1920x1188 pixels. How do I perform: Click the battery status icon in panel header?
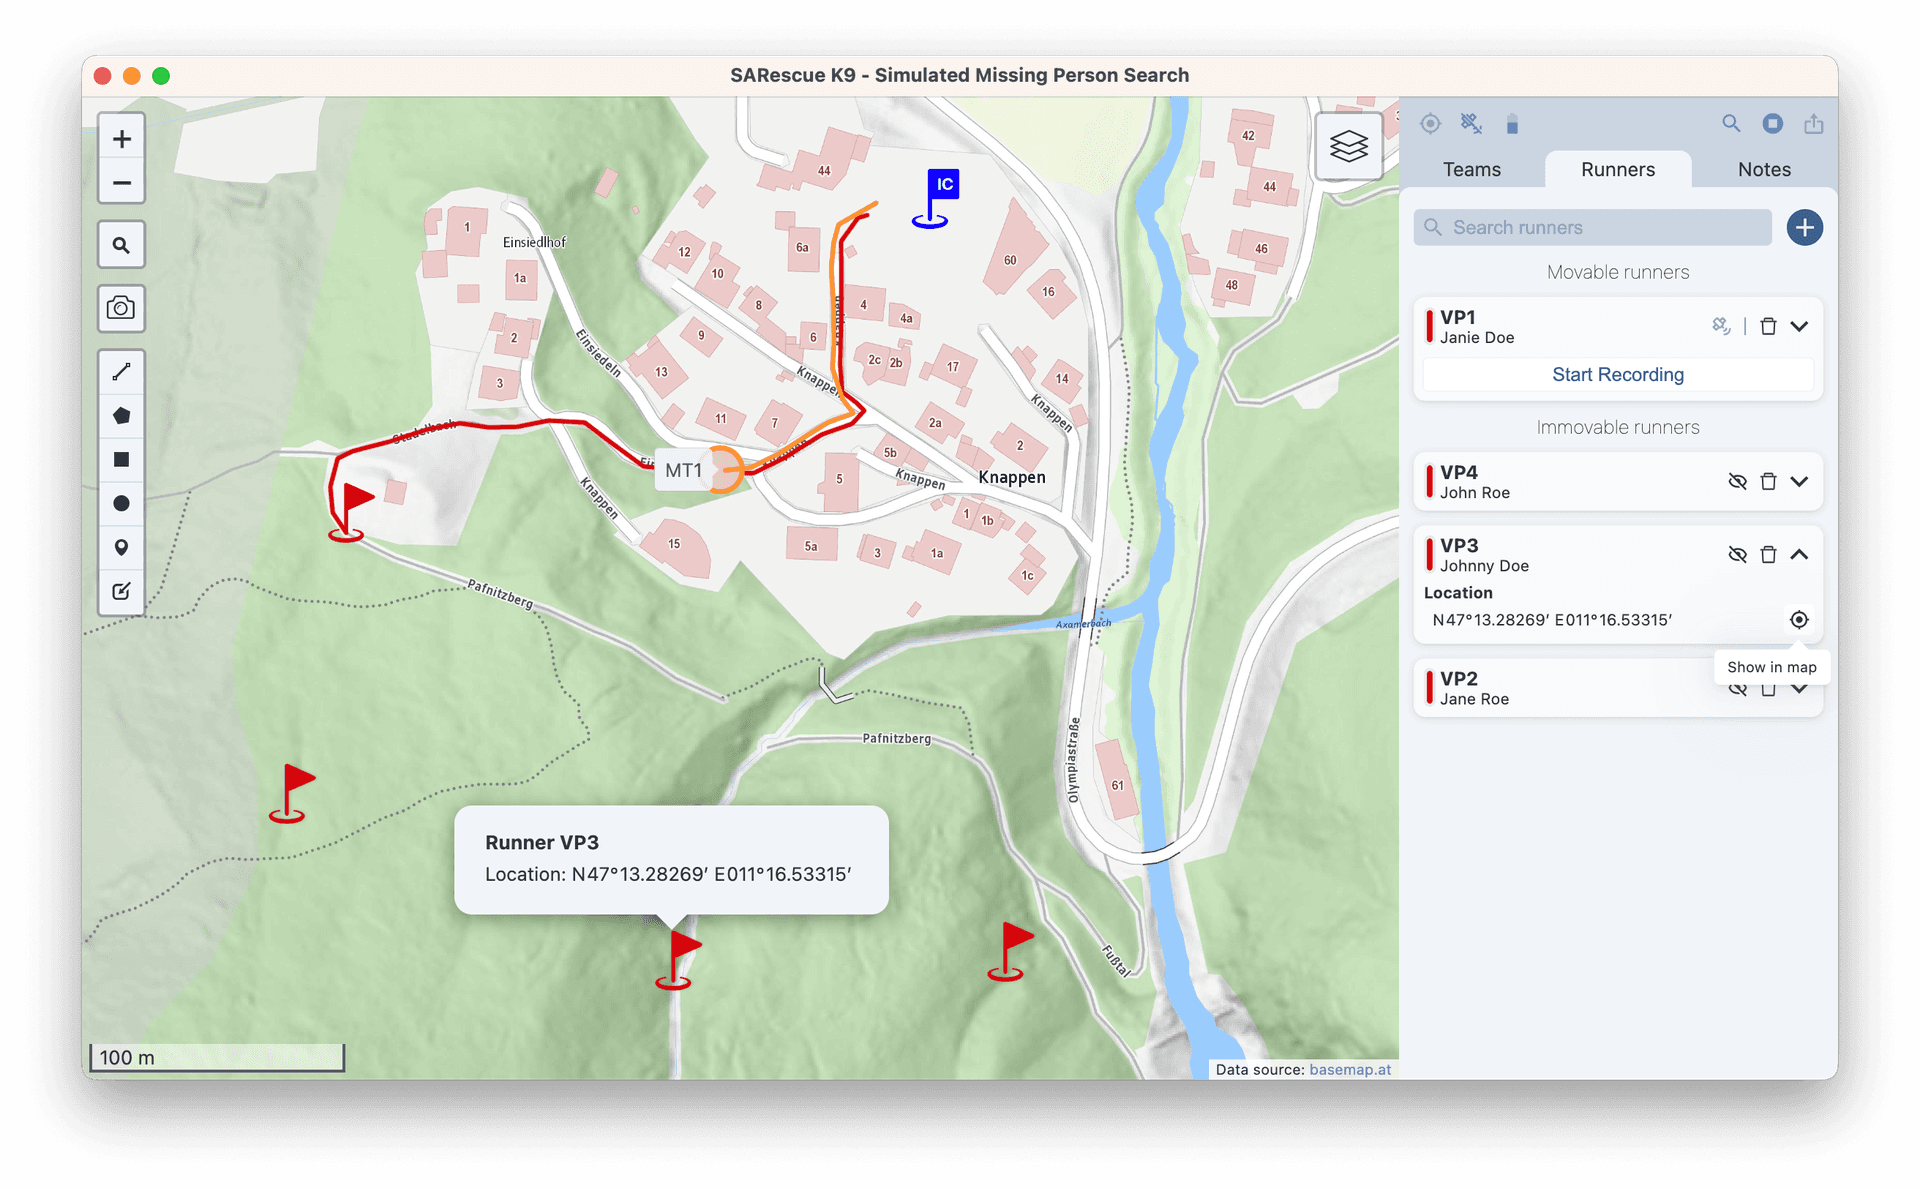coord(1512,123)
